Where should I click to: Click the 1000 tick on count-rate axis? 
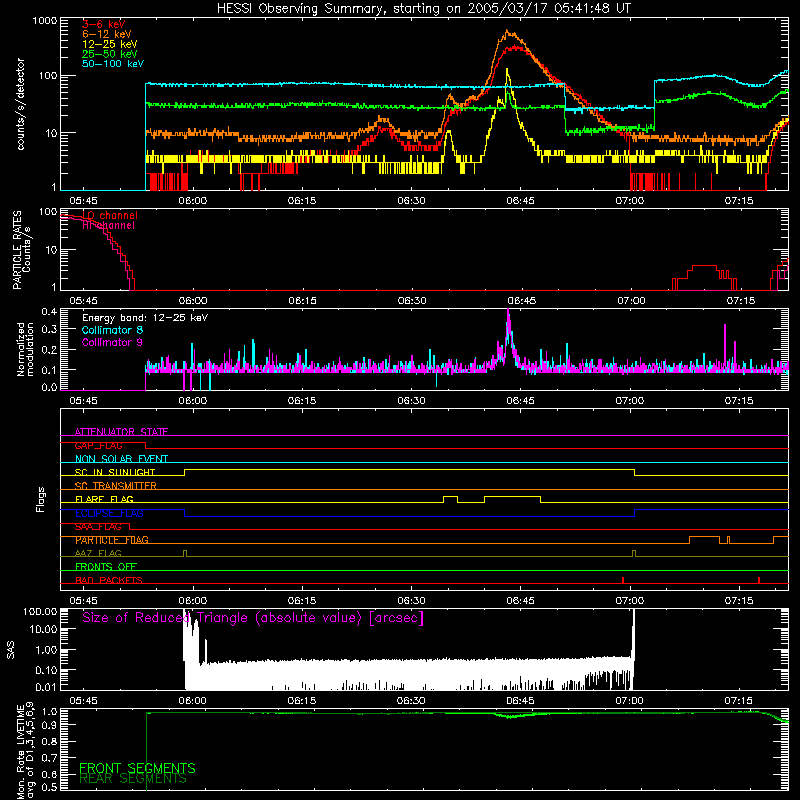coord(45,21)
